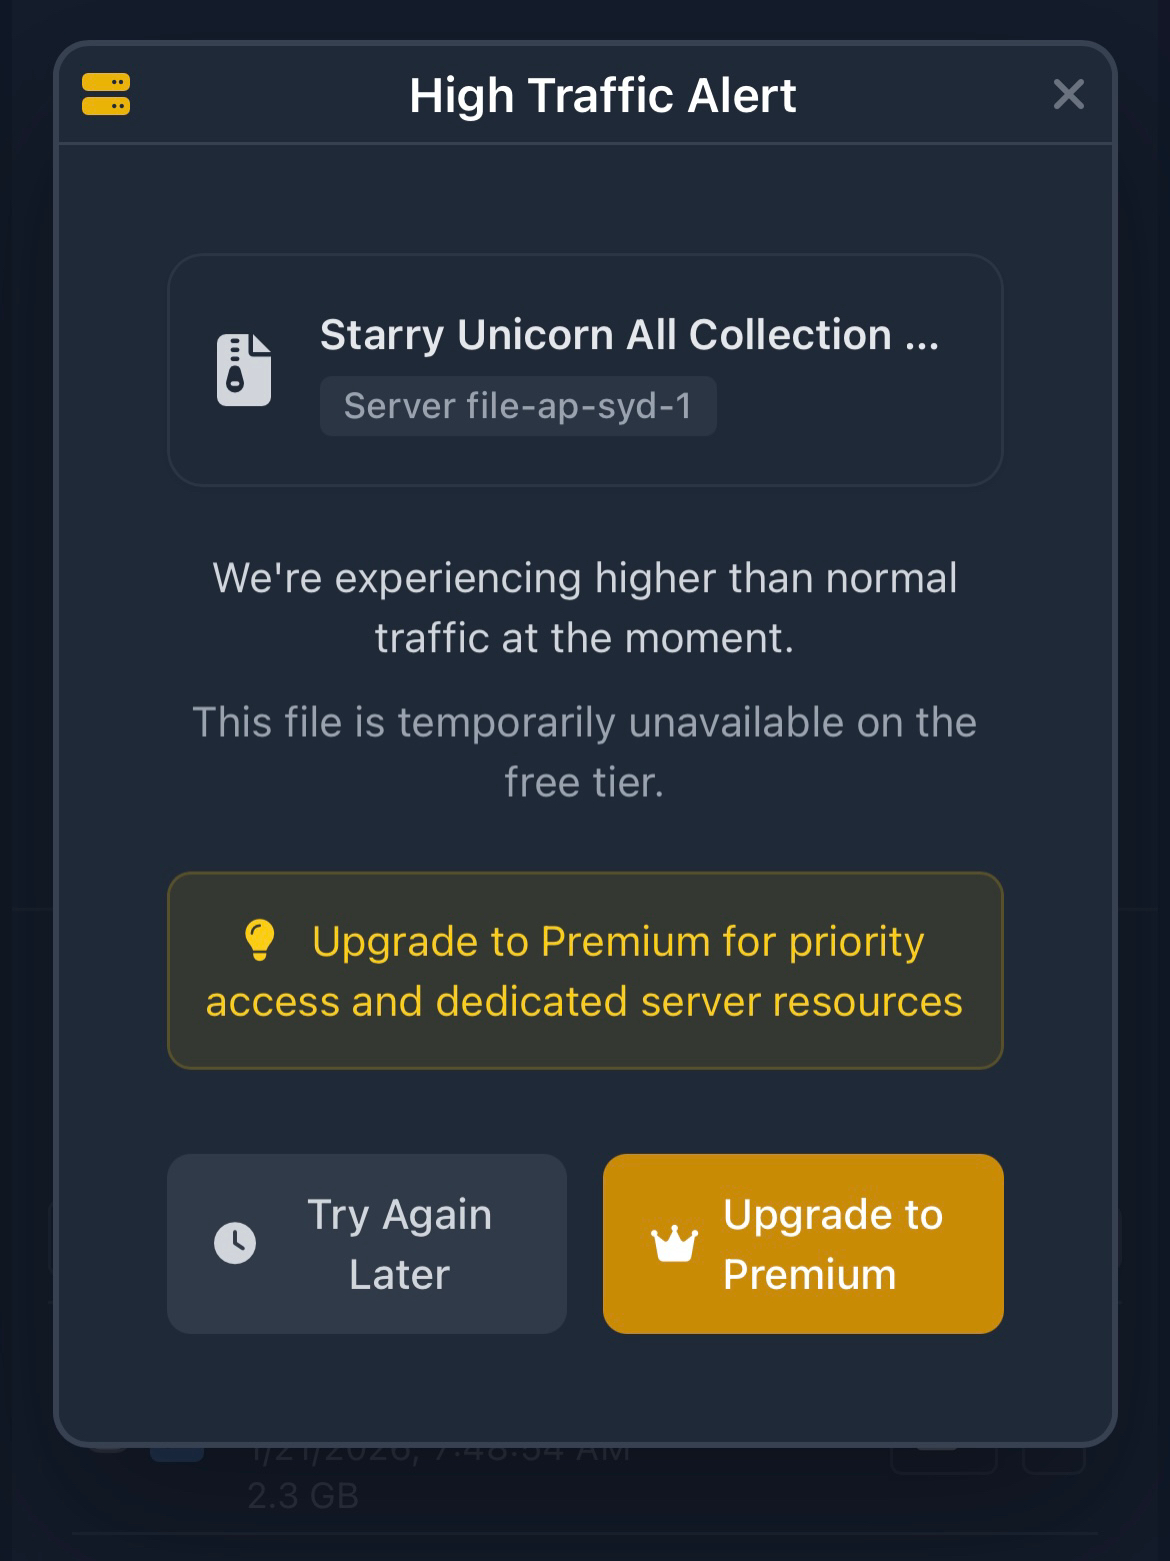Click the temporarily unavailable free tier notice
Viewport: 1170px width, 1561px height.
(585, 752)
